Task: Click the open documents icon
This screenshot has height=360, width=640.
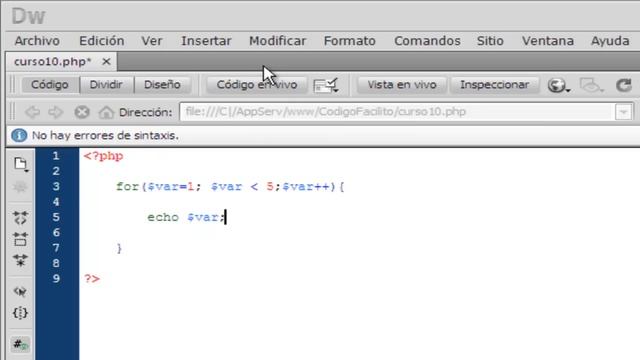Action: 20,164
